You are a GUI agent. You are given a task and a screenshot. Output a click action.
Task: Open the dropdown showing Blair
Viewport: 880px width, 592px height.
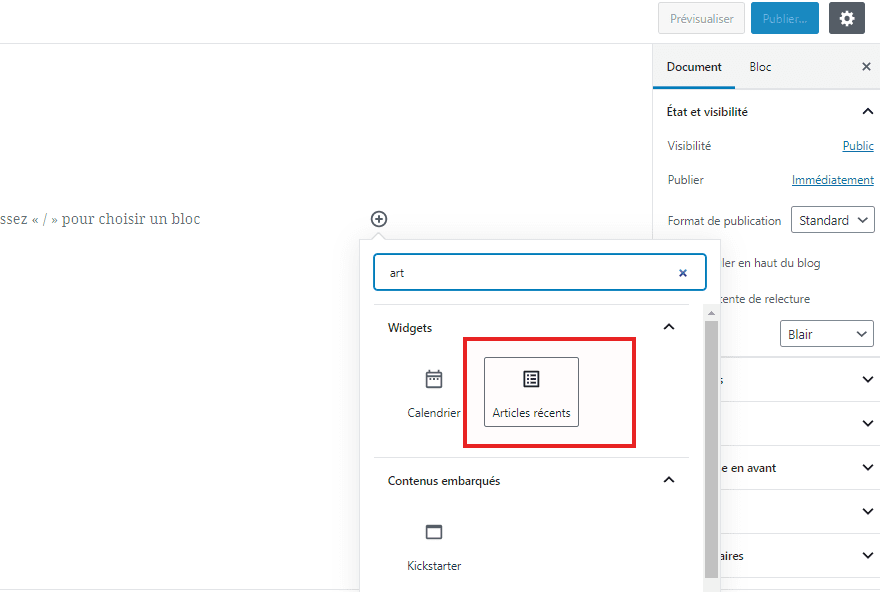coord(826,334)
